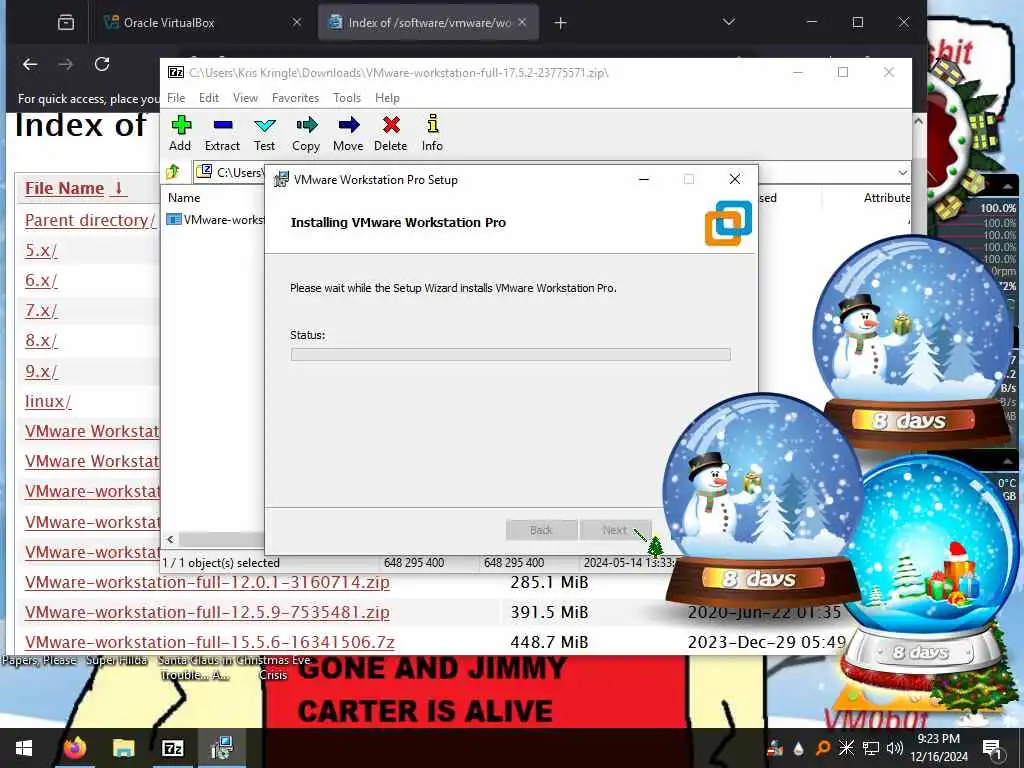
Task: Download VMware-workstation-full-12.0.1-3160714.zip
Action: coord(207,582)
